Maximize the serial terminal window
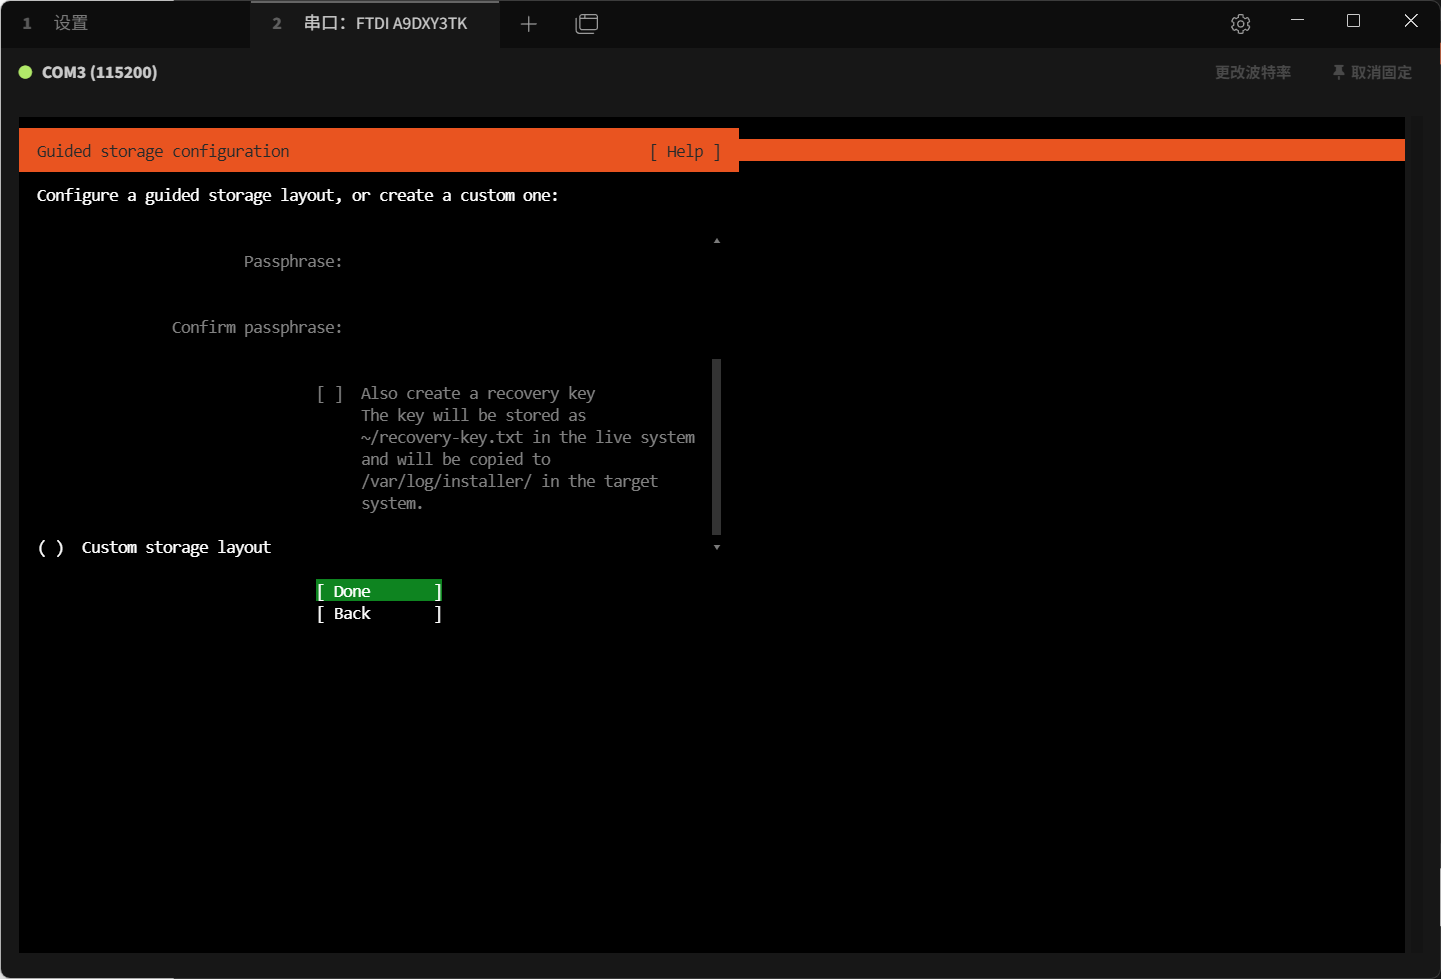 click(x=1353, y=21)
